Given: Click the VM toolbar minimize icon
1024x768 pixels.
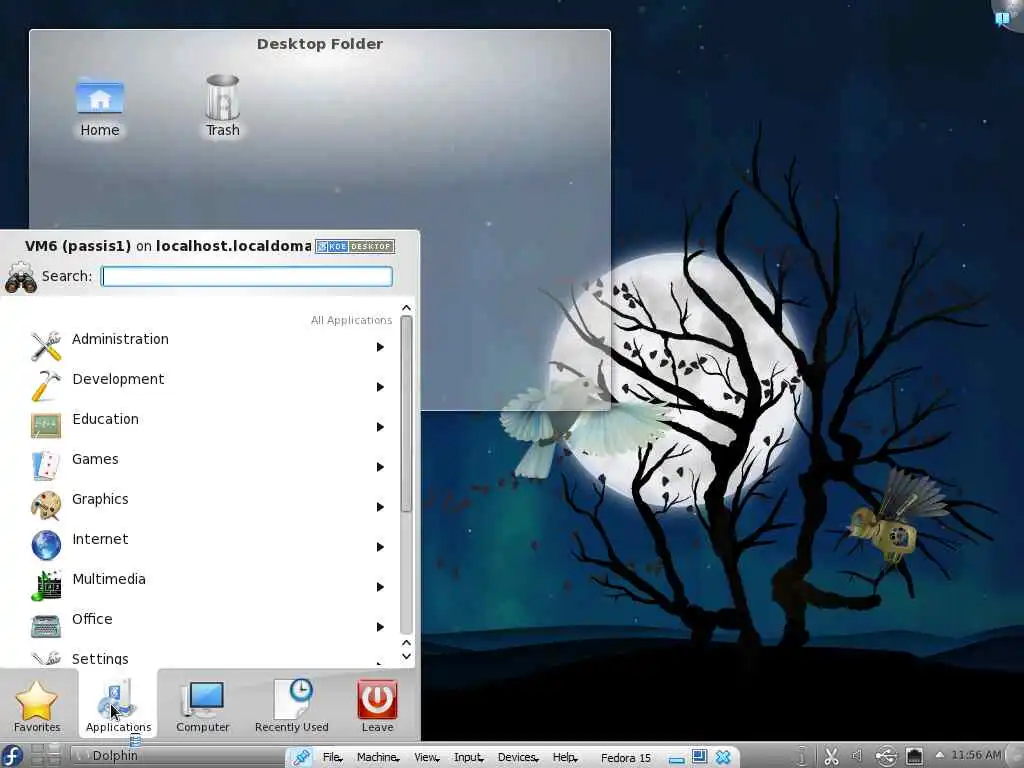Looking at the screenshot, I should click(677, 759).
